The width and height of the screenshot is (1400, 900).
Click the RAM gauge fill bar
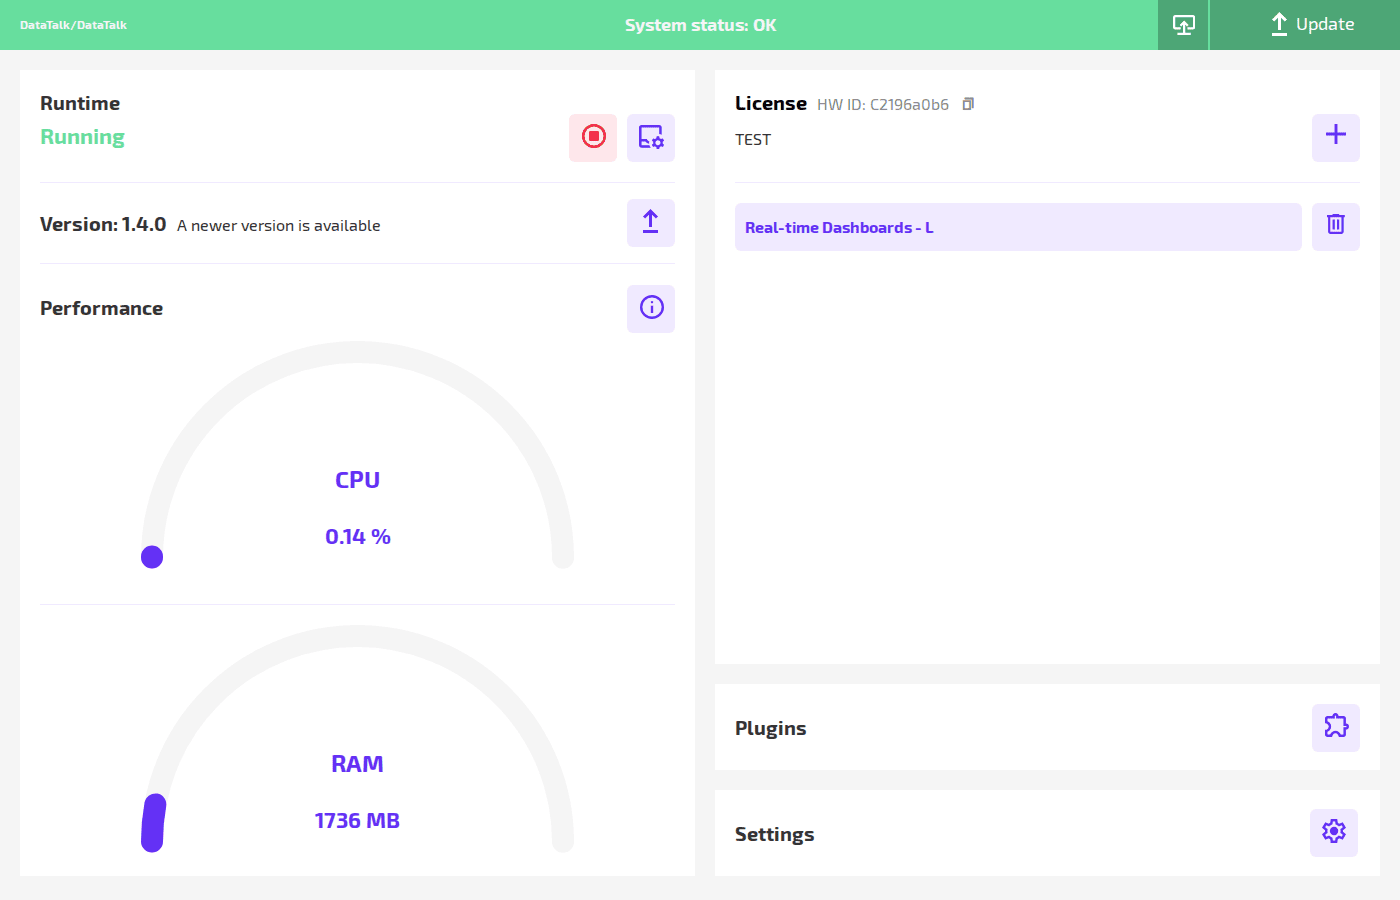pyautogui.click(x=153, y=823)
